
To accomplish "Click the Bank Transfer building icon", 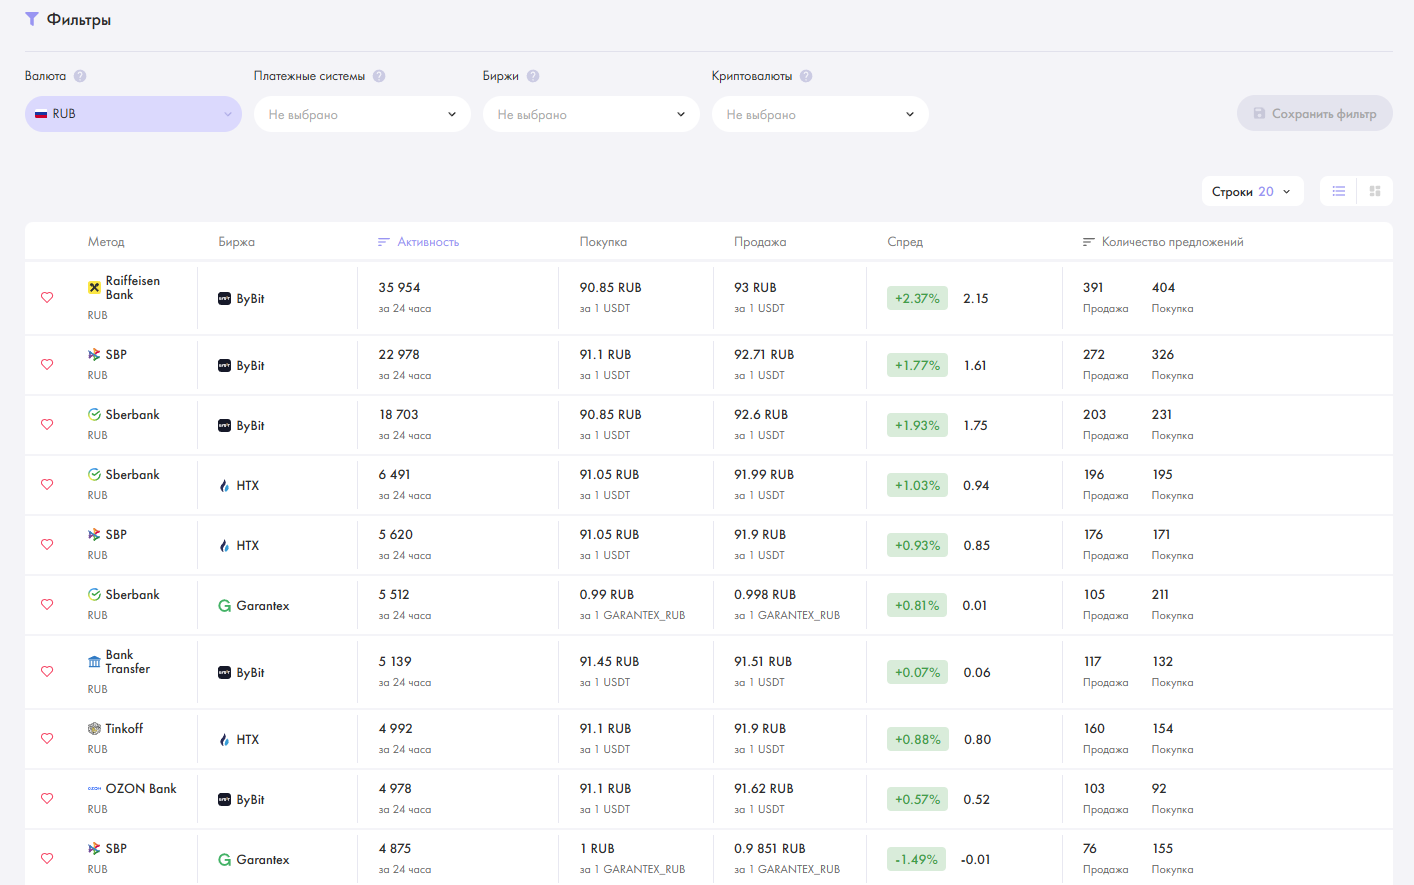I will click(94, 662).
